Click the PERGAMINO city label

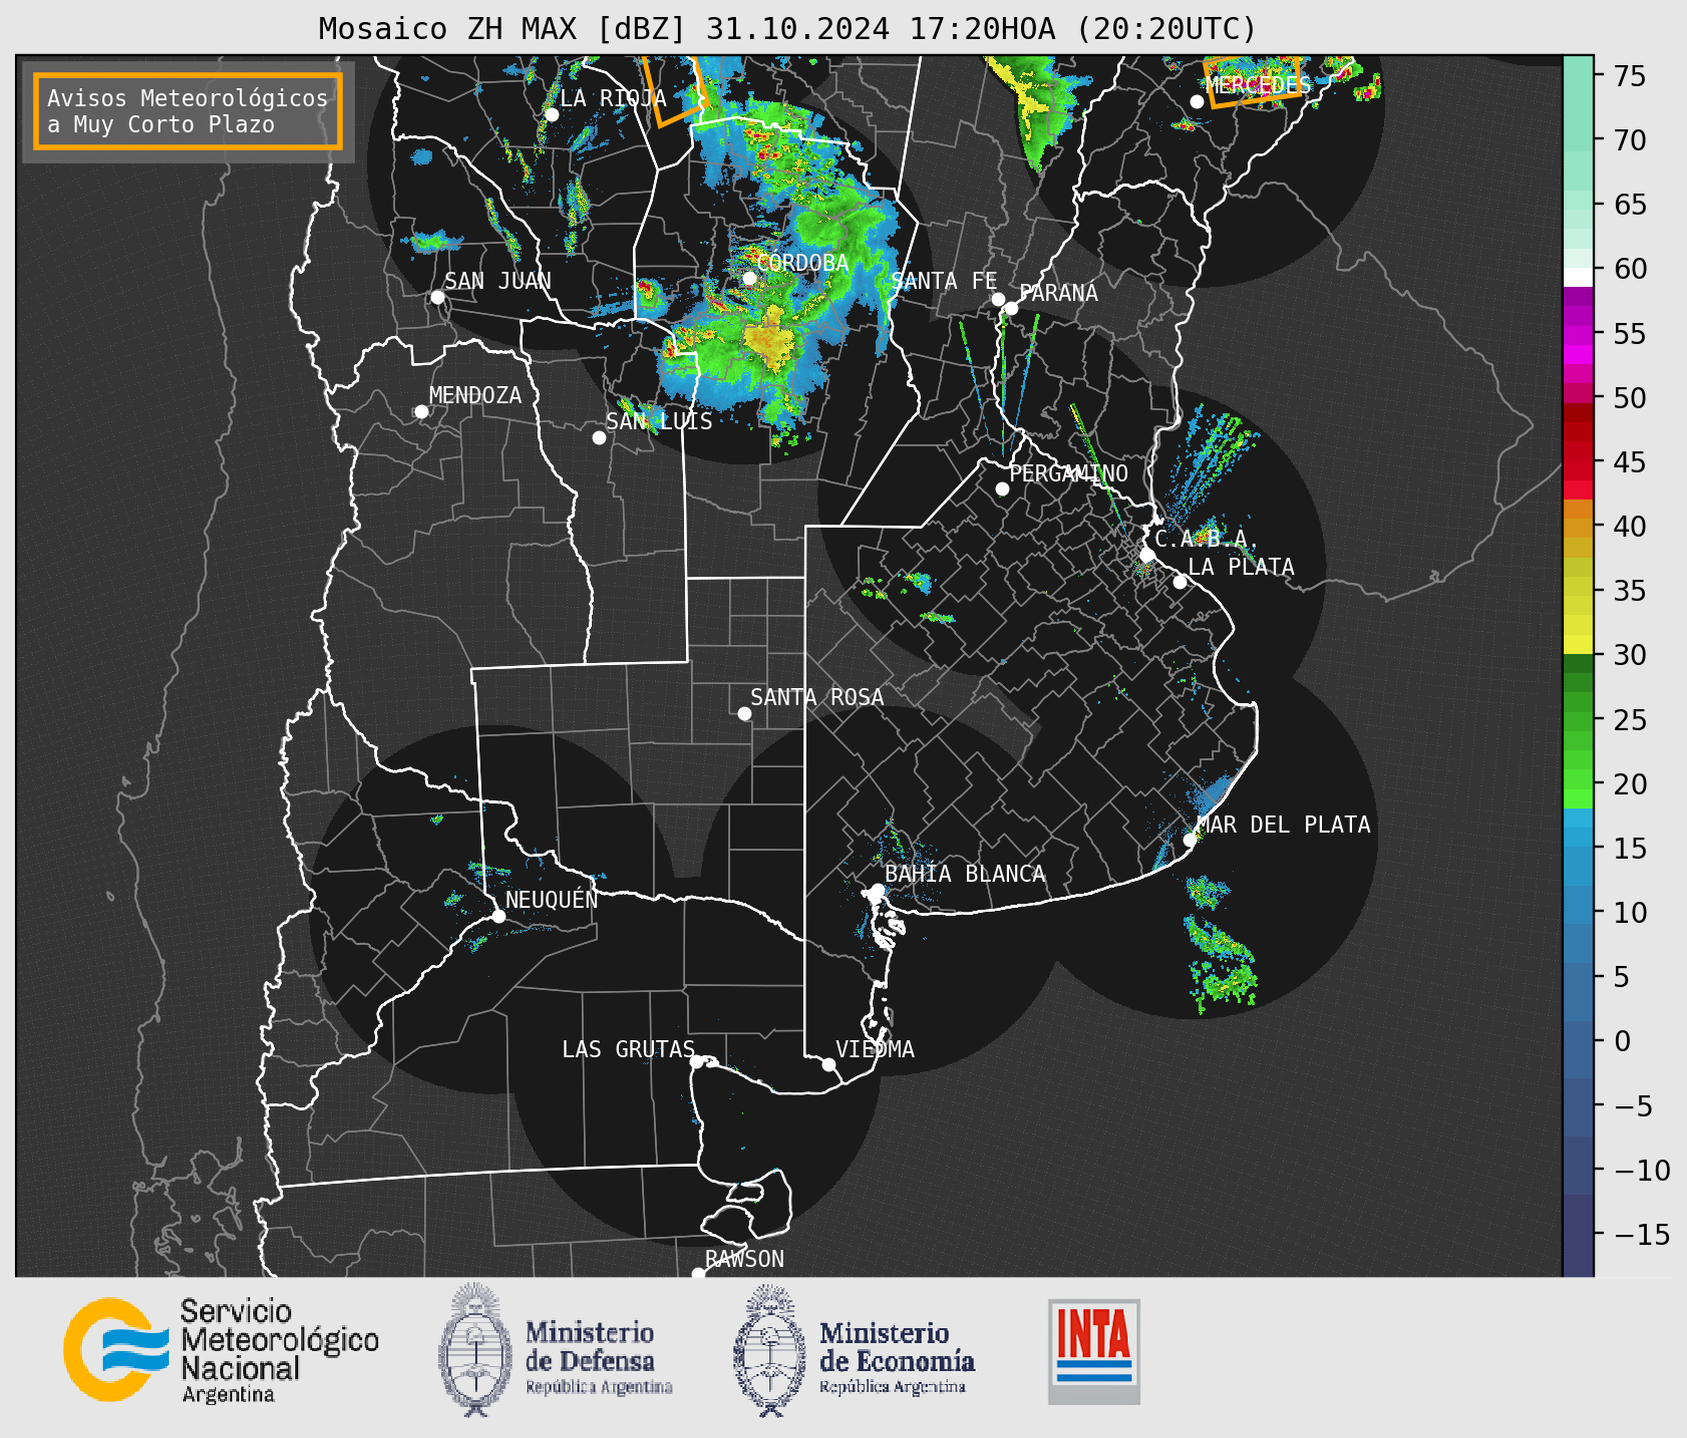1069,473
